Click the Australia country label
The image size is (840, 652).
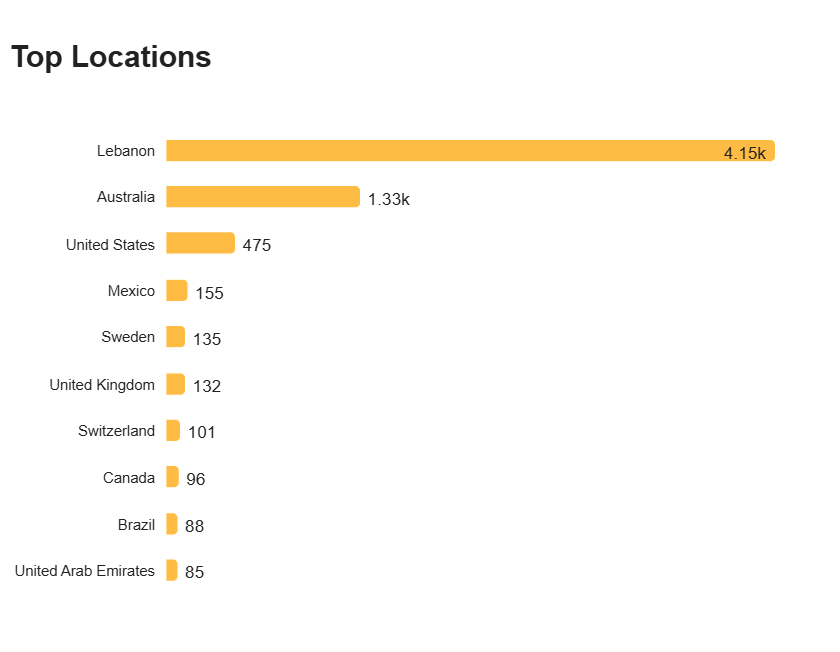[126, 197]
